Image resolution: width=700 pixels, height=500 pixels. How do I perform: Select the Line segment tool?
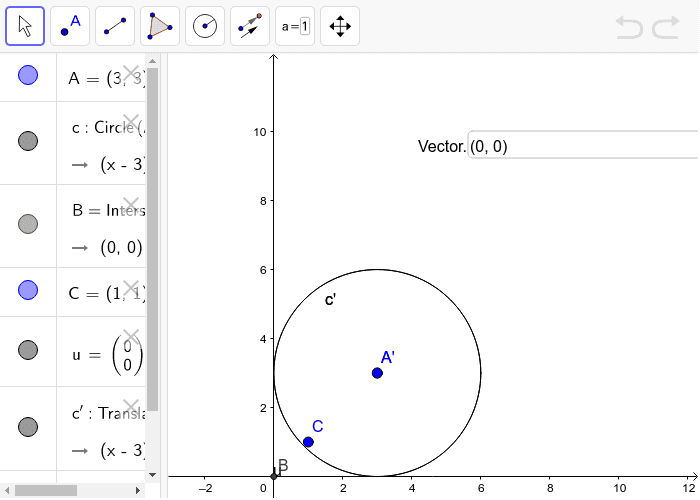pos(115,26)
